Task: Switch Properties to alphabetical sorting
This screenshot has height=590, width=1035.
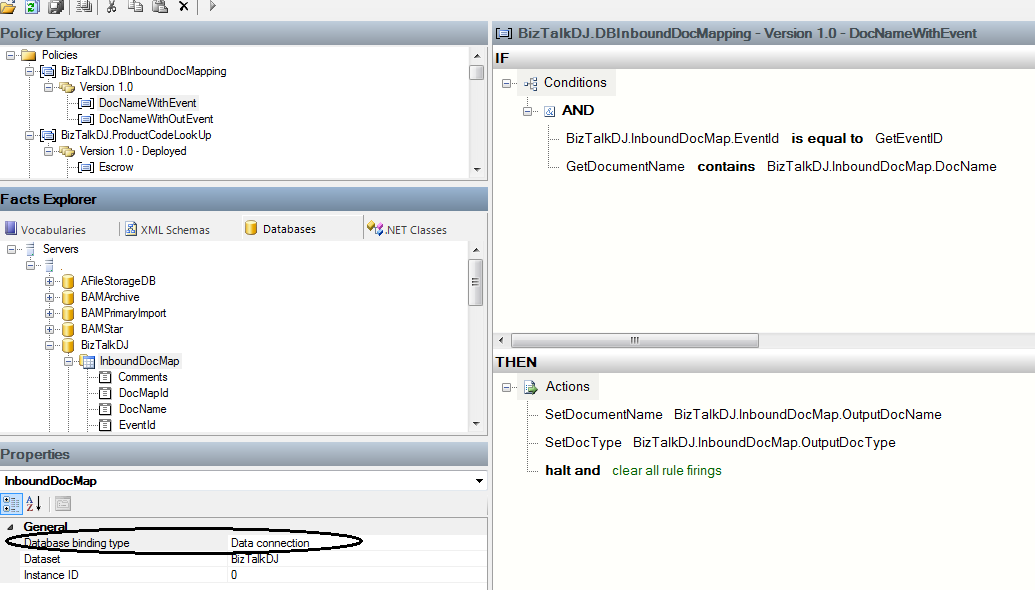Action: point(31,504)
